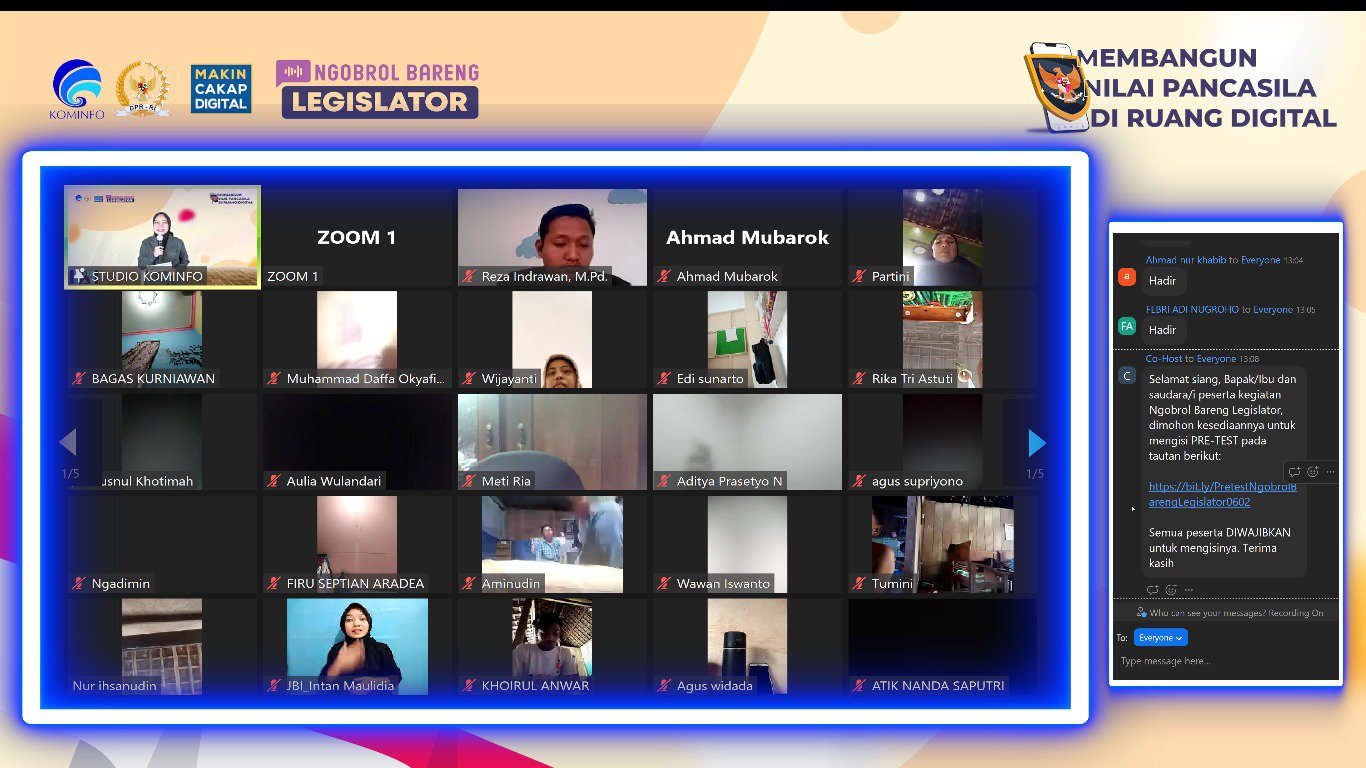
Task: Click muted mic icon on Ahmad Mubarok tile
Action: [x=663, y=276]
